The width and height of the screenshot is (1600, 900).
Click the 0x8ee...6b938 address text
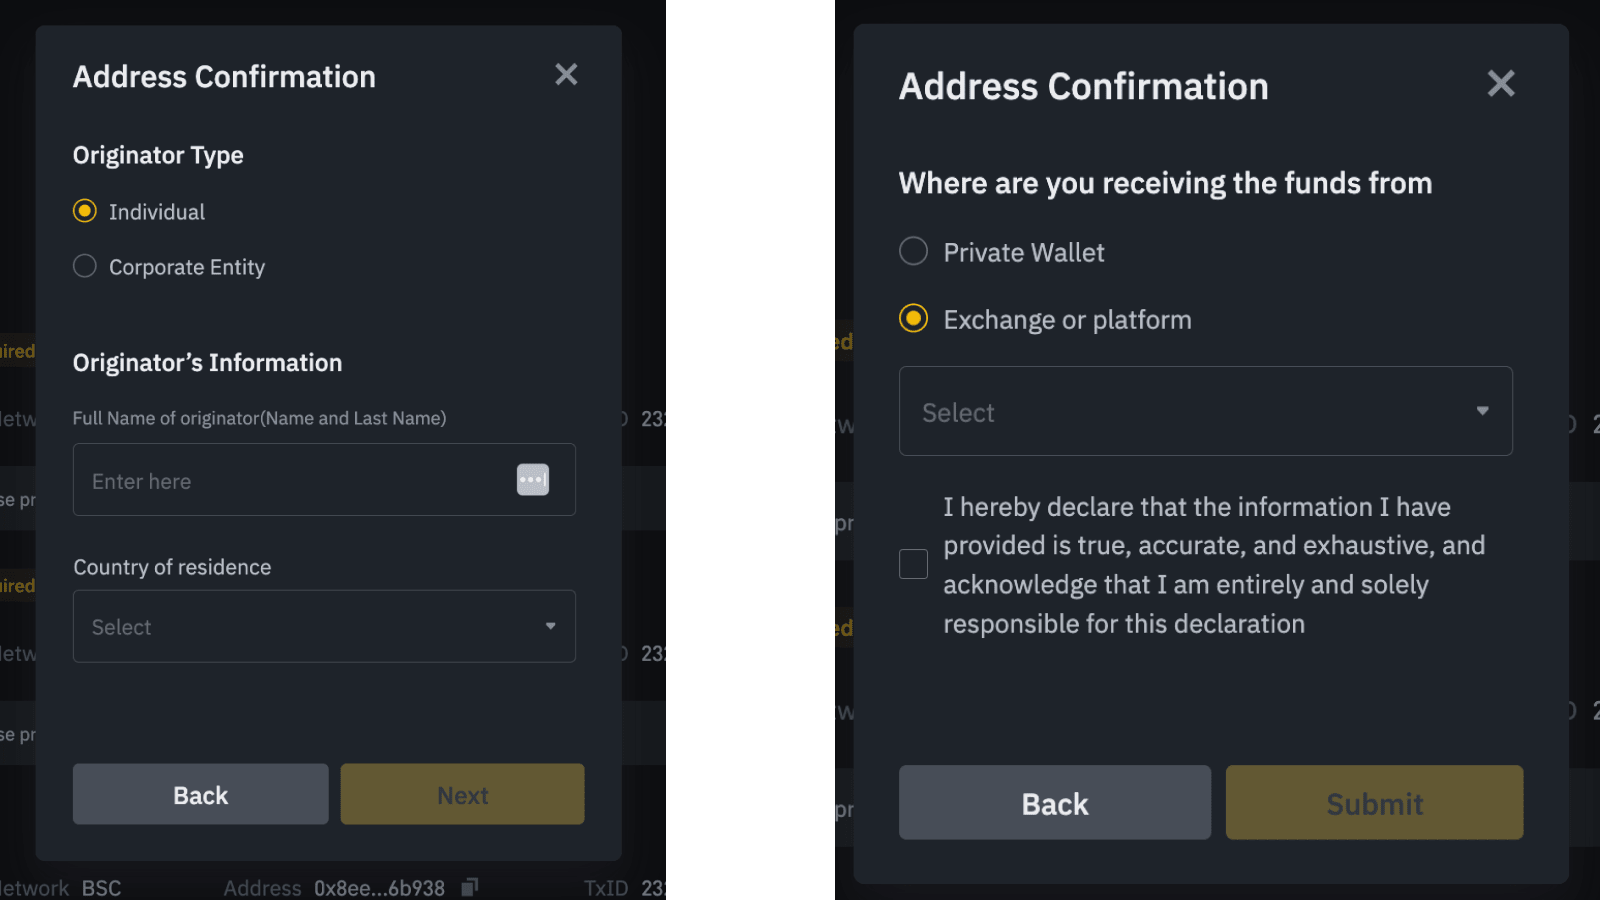click(x=379, y=888)
